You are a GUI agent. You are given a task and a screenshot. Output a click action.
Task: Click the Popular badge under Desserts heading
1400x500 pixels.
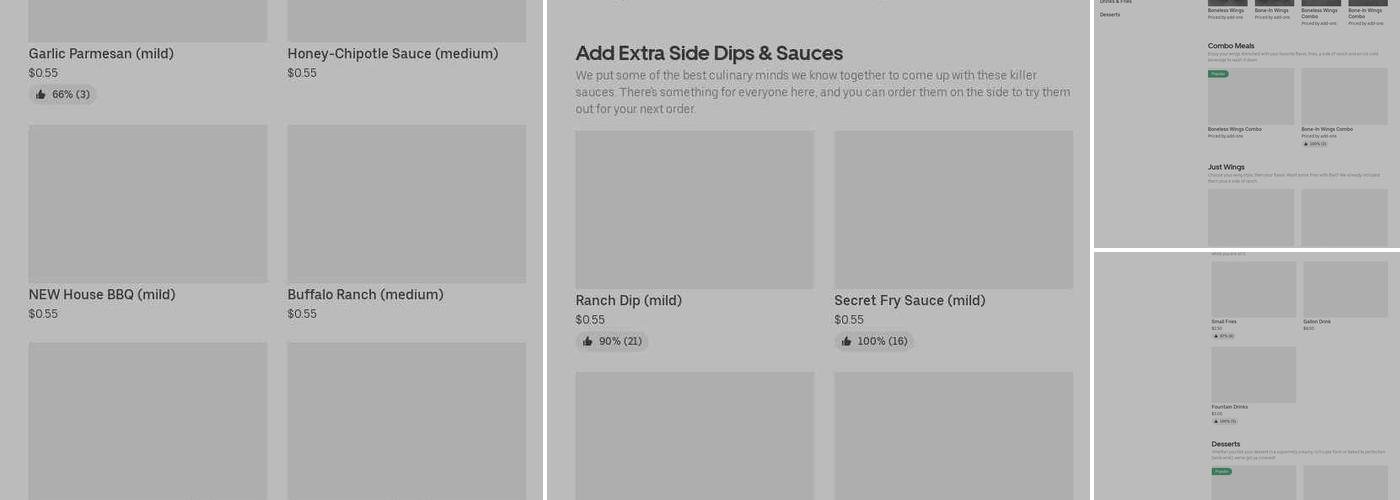tap(1221, 471)
